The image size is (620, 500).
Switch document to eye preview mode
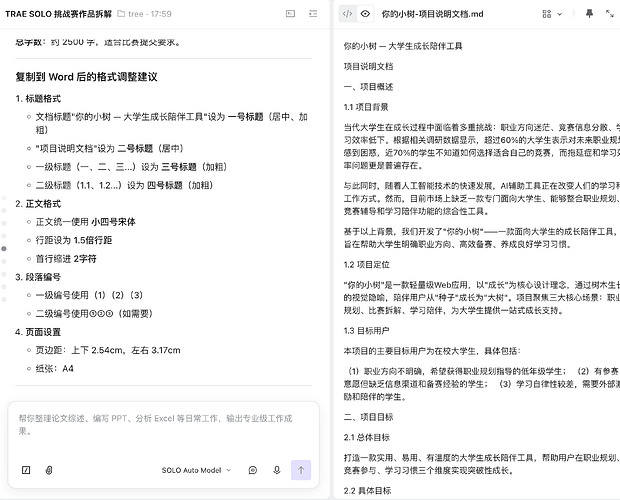point(365,14)
